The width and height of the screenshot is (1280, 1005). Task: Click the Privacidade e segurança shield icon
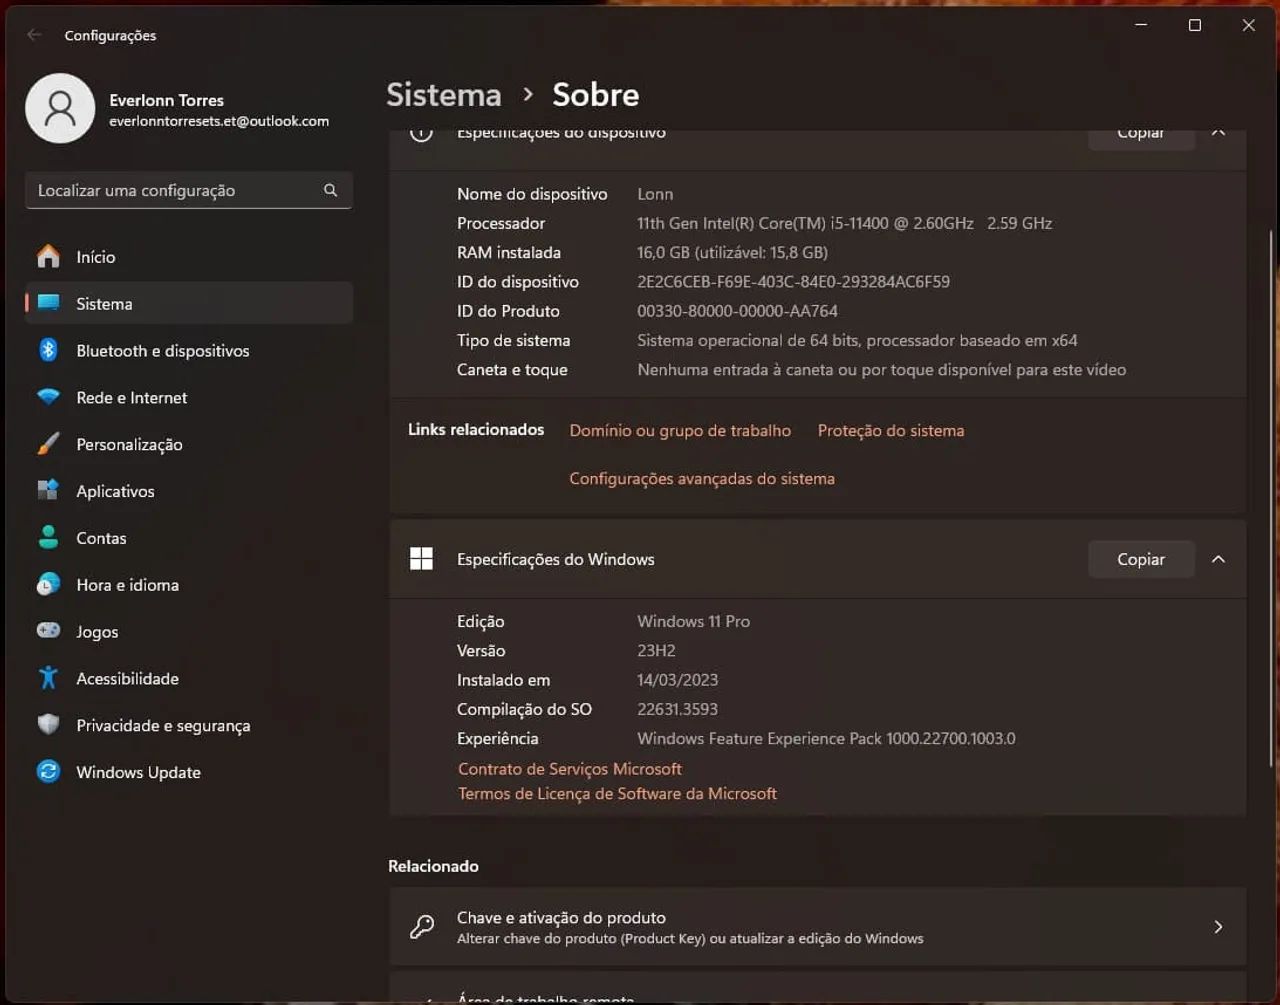48,725
